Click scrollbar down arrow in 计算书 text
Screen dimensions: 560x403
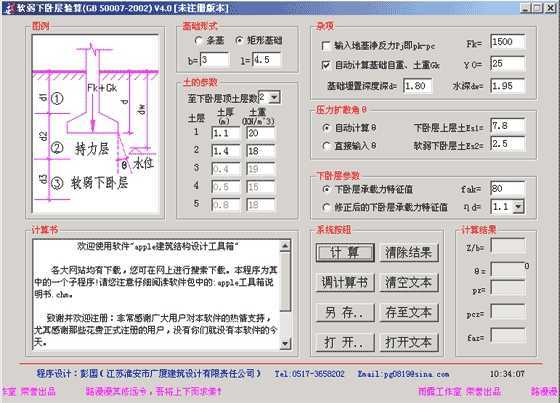coord(285,344)
